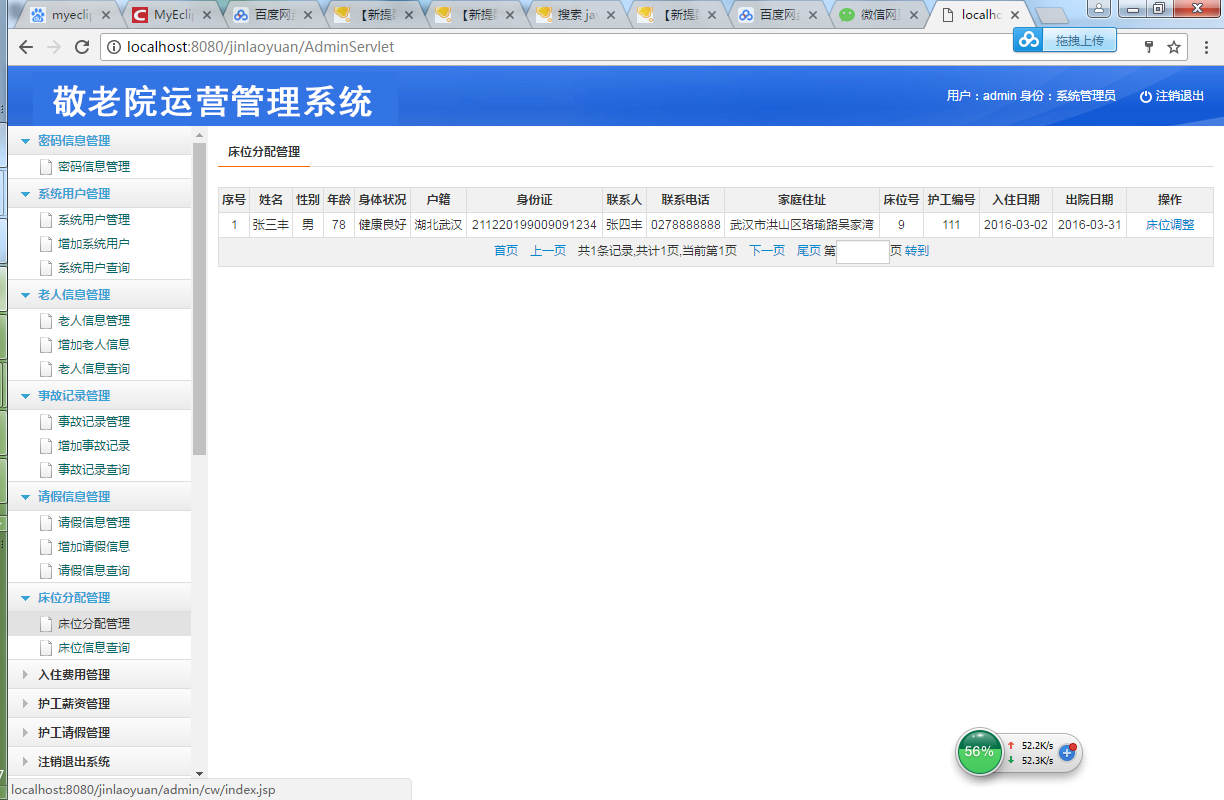This screenshot has height=800, width=1224.
Task: Click the 身份证 value 211220199009091234
Action: (534, 225)
